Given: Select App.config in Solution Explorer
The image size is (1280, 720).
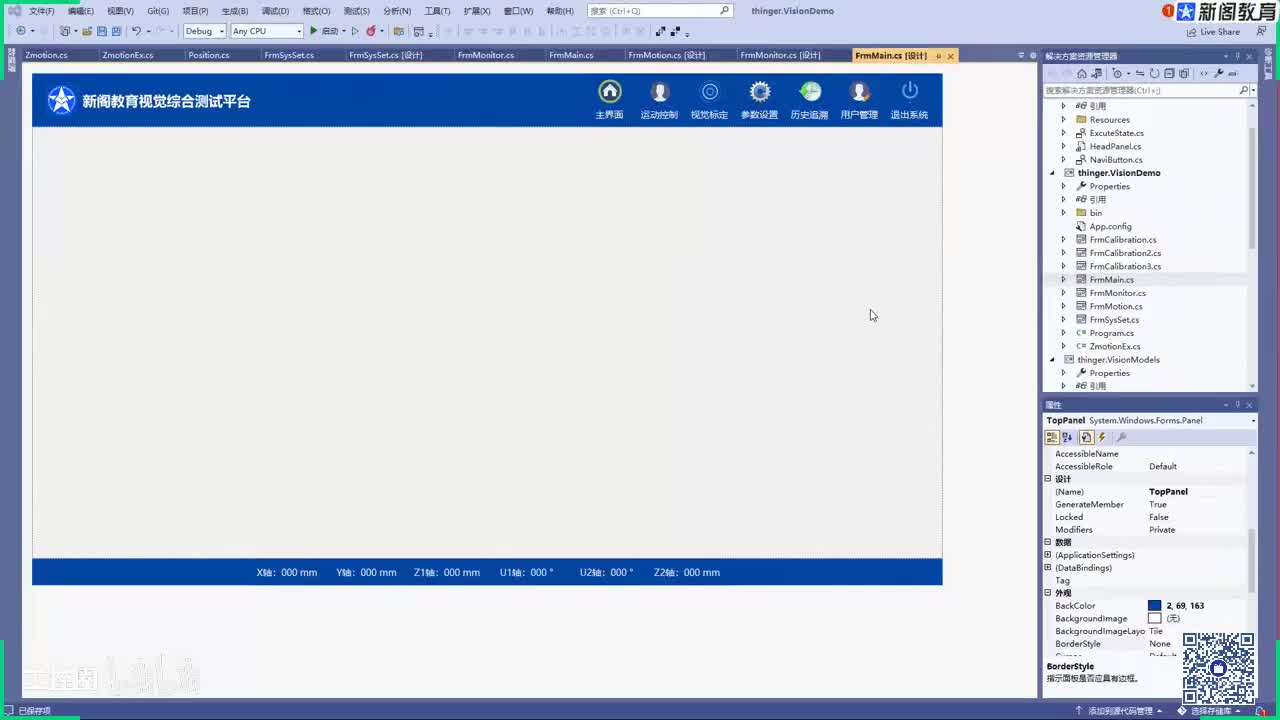Looking at the screenshot, I should click(1110, 227).
